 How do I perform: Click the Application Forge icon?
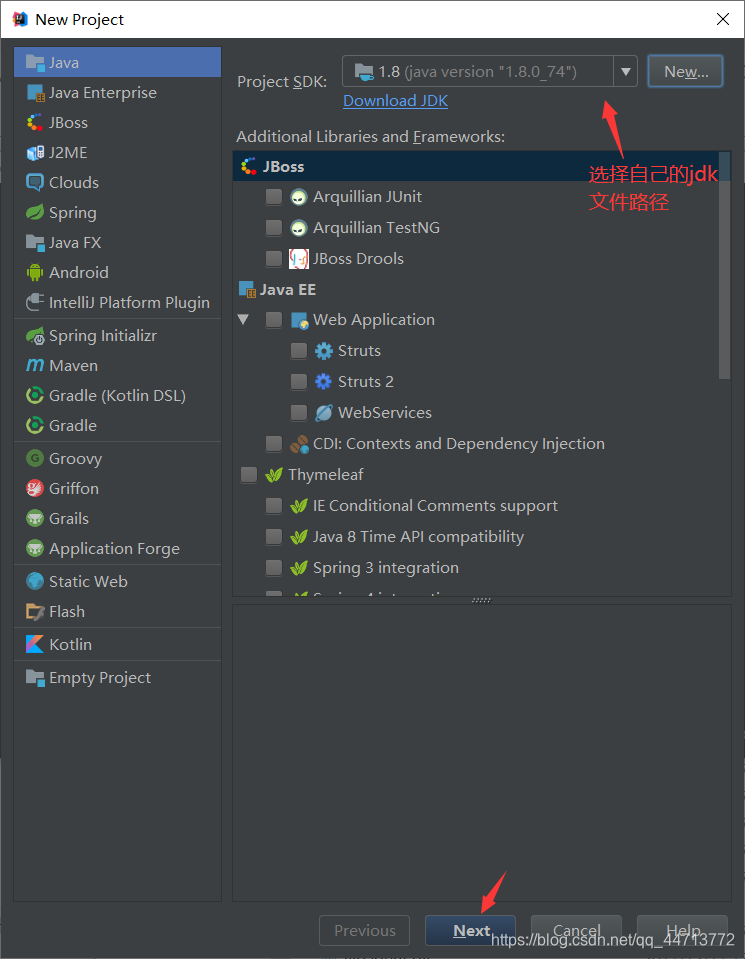(x=35, y=548)
